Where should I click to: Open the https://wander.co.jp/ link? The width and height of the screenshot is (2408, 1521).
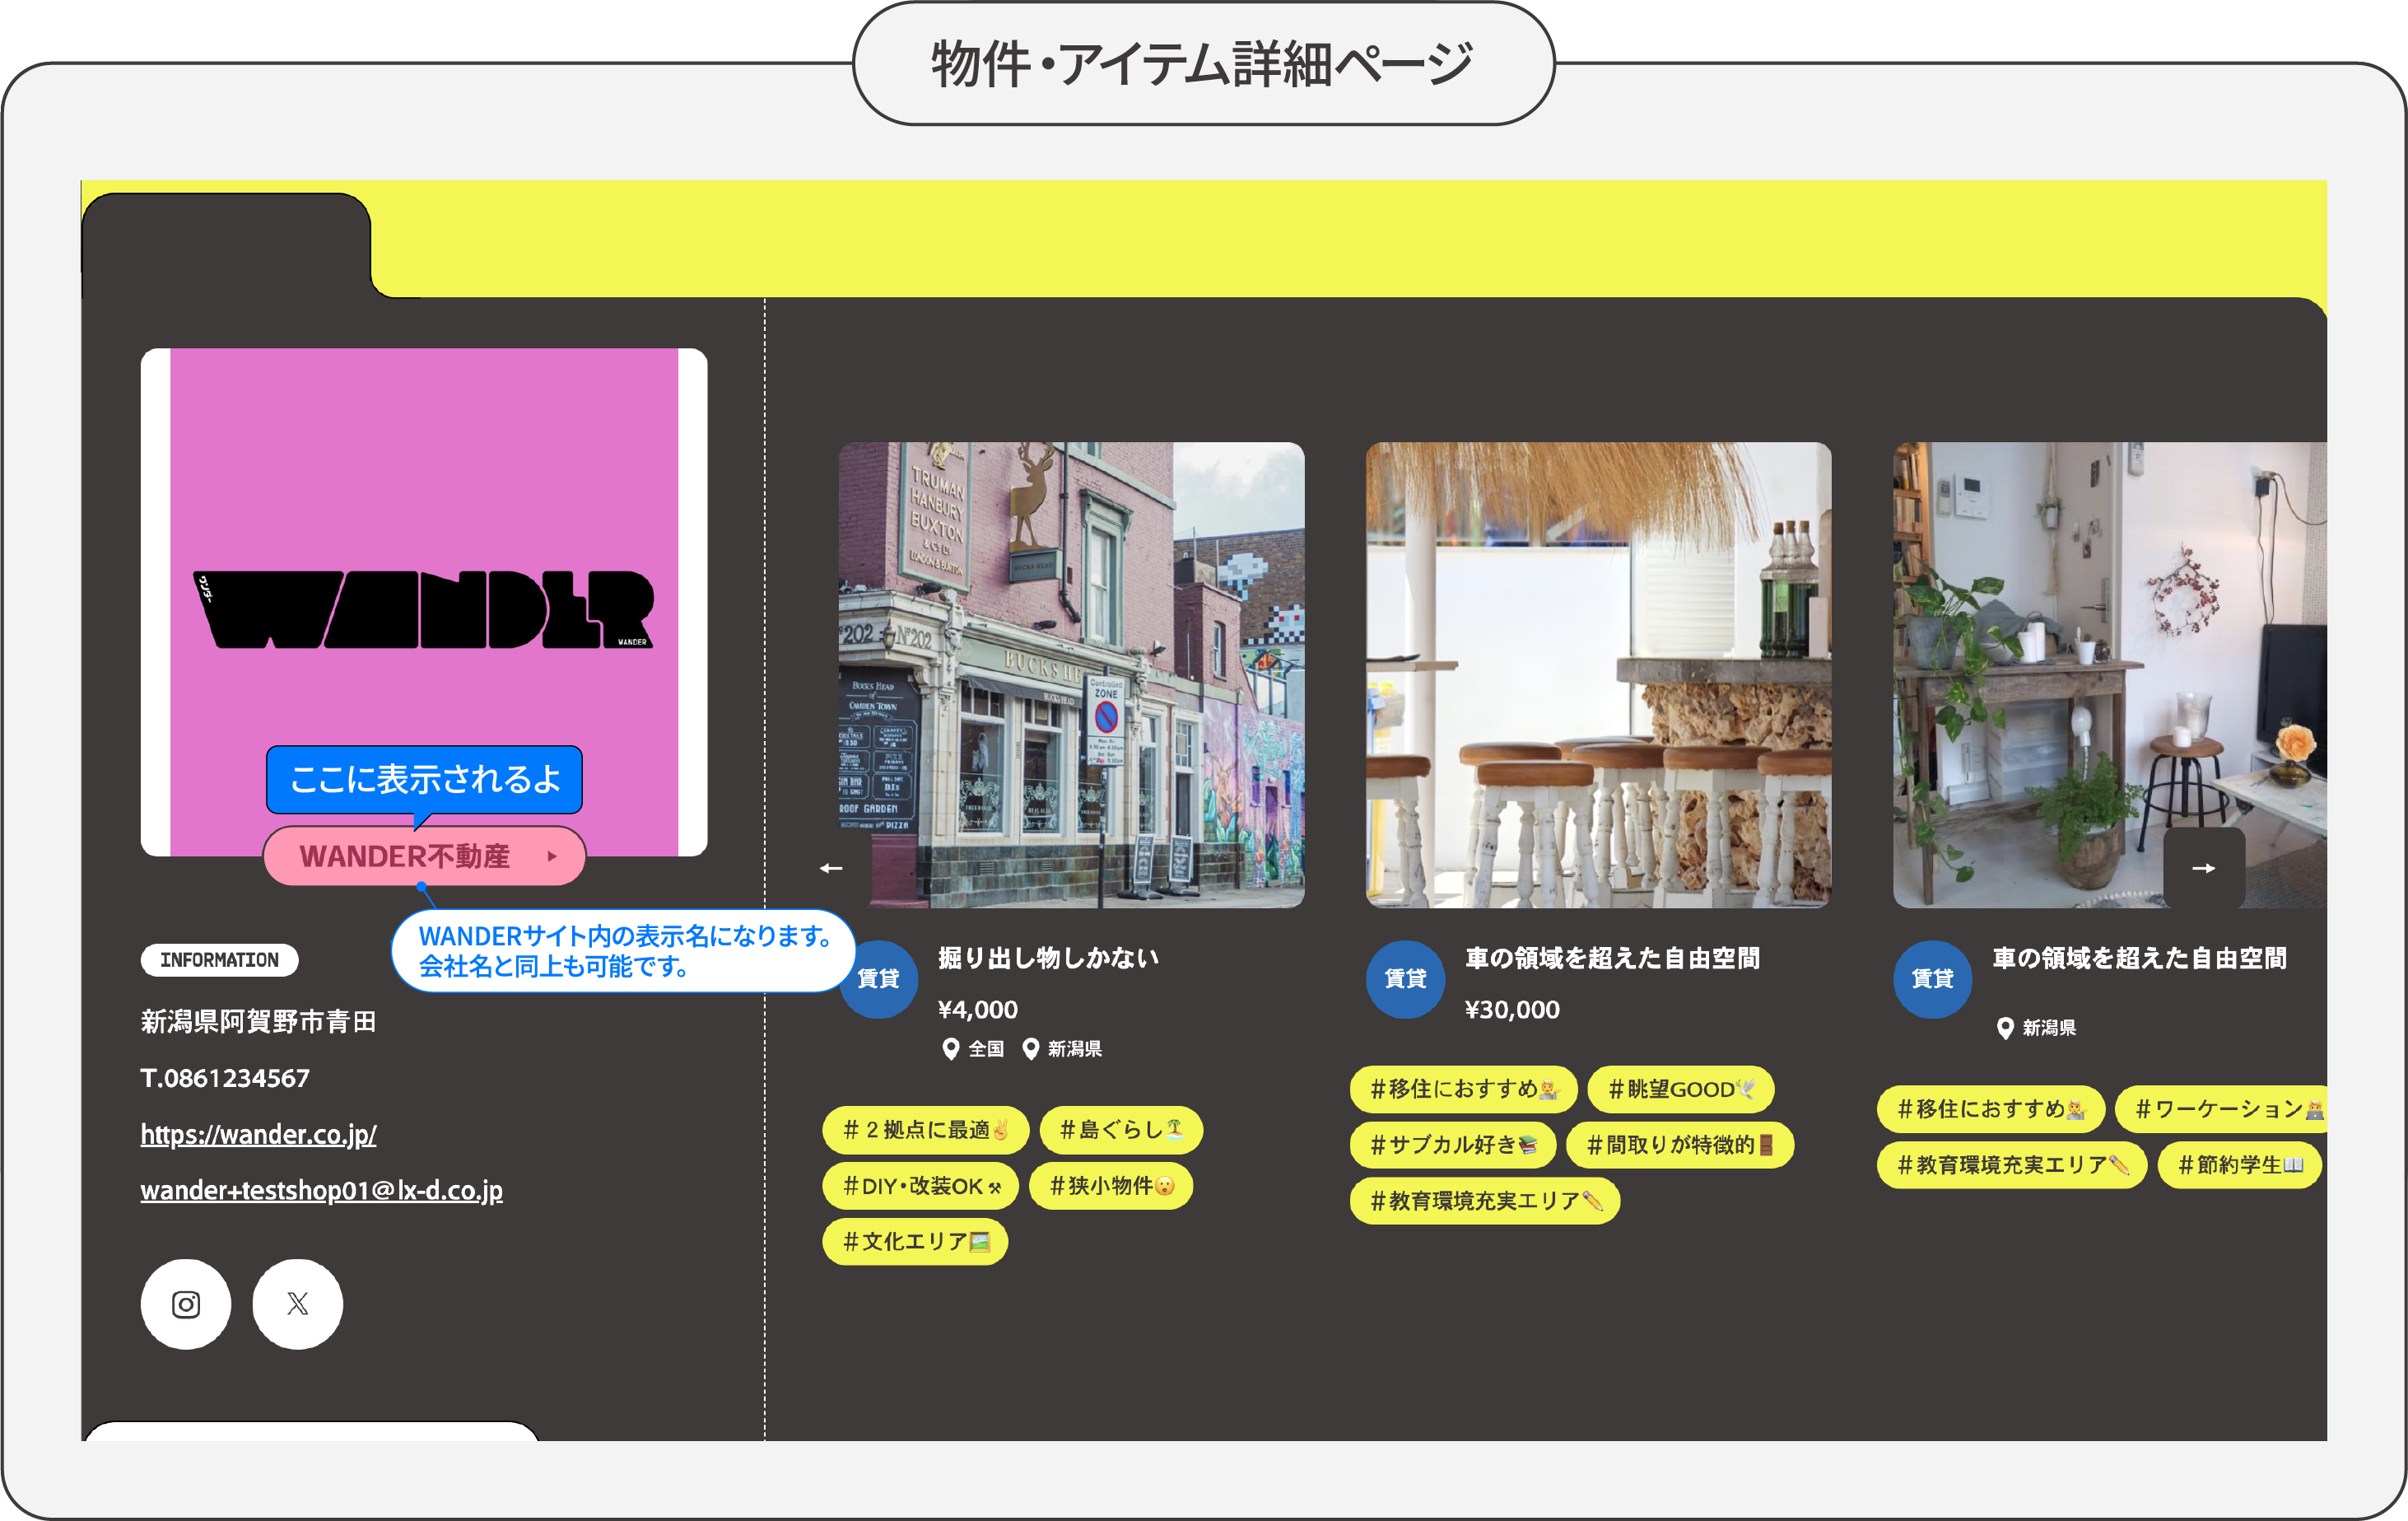pyautogui.click(x=258, y=1134)
